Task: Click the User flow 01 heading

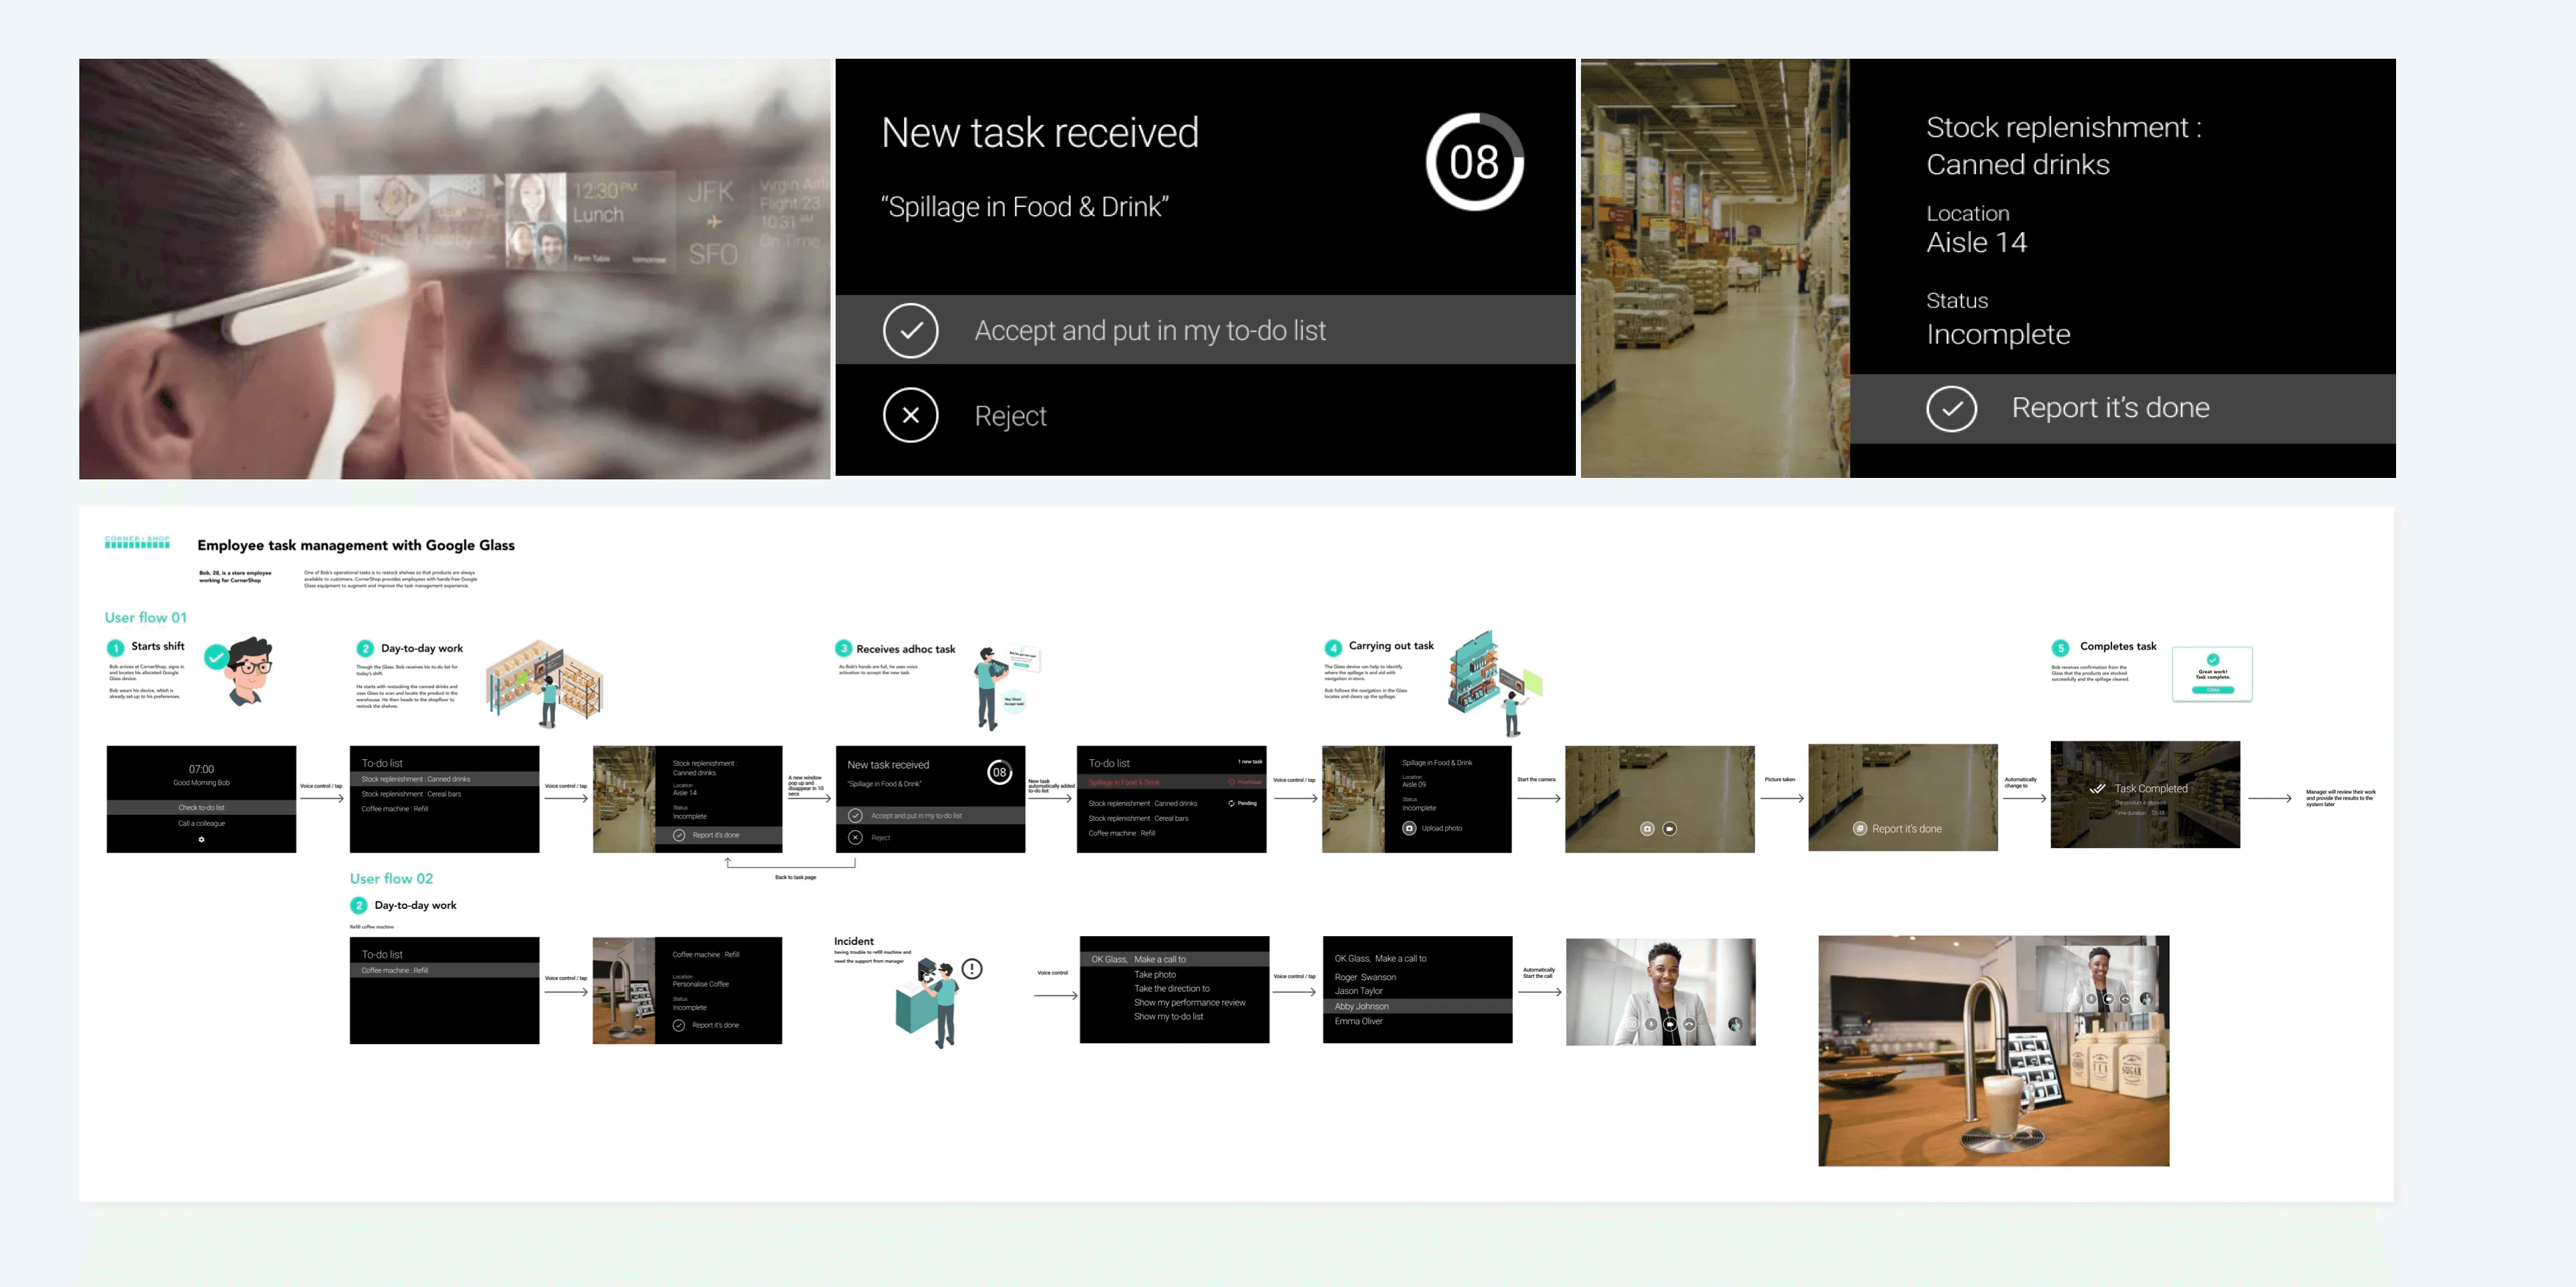Action: (146, 617)
